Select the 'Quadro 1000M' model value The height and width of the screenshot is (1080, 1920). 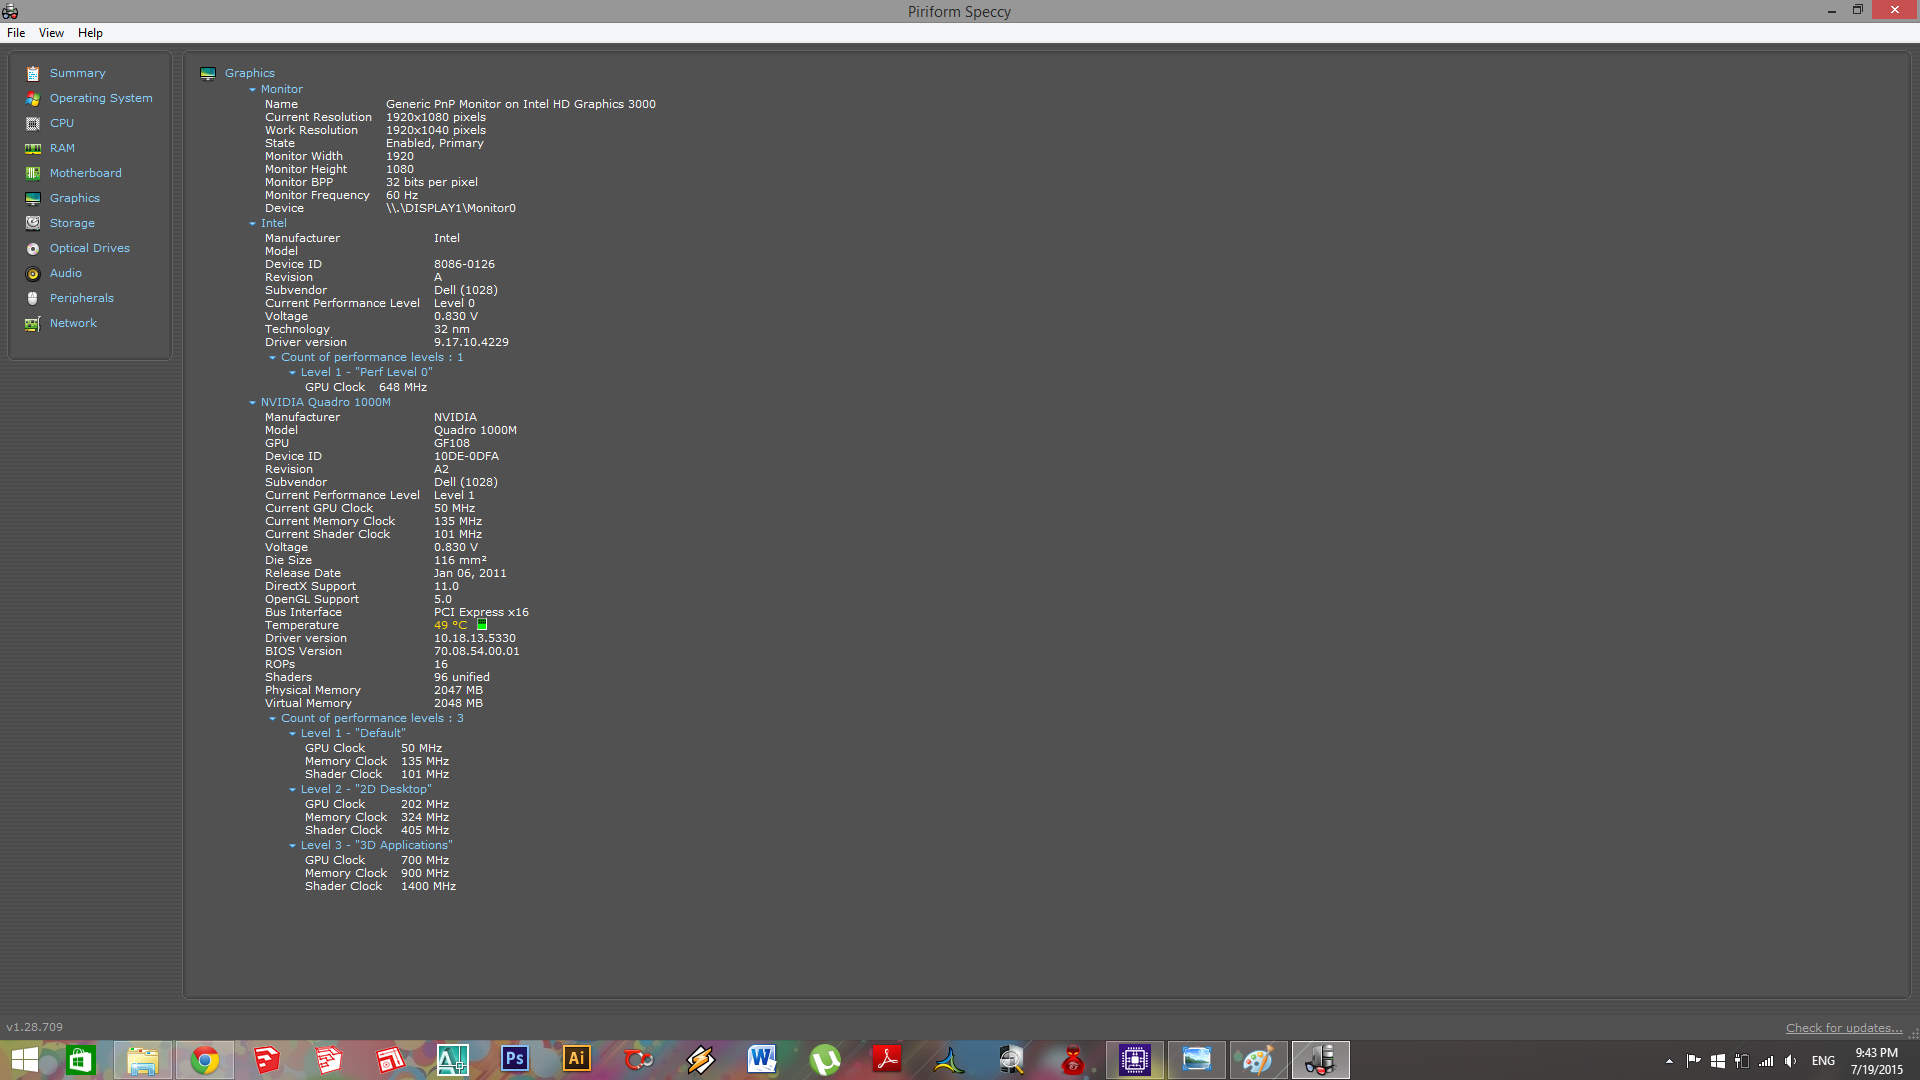475,430
